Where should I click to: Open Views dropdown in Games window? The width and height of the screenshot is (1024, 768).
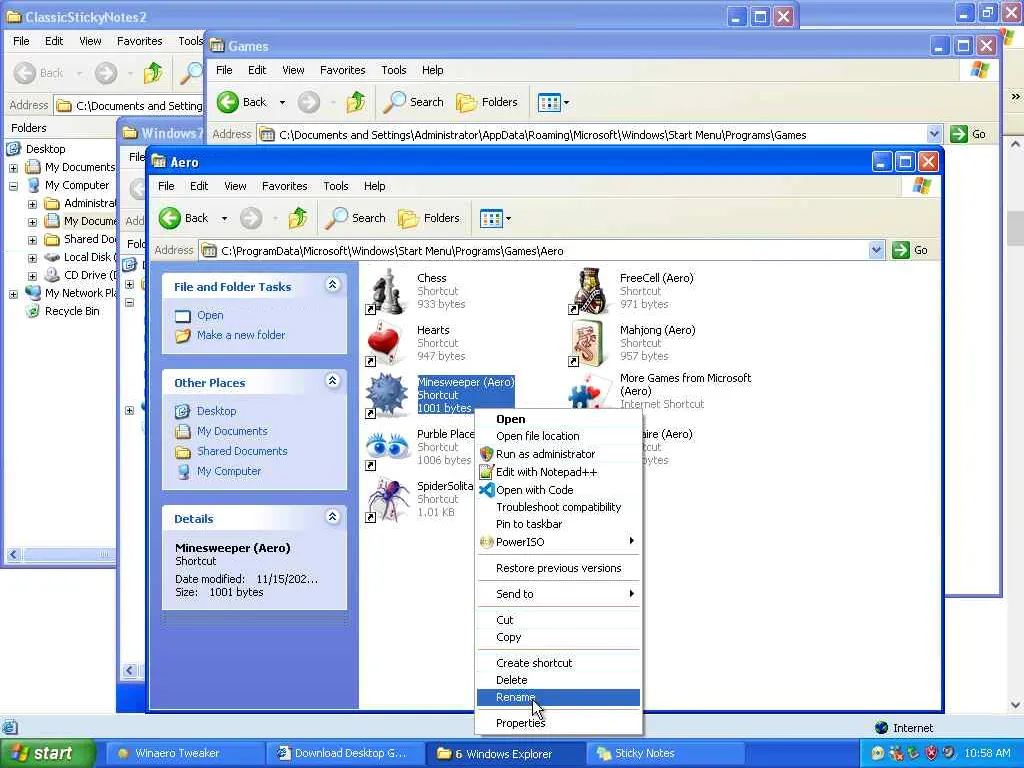pos(553,102)
